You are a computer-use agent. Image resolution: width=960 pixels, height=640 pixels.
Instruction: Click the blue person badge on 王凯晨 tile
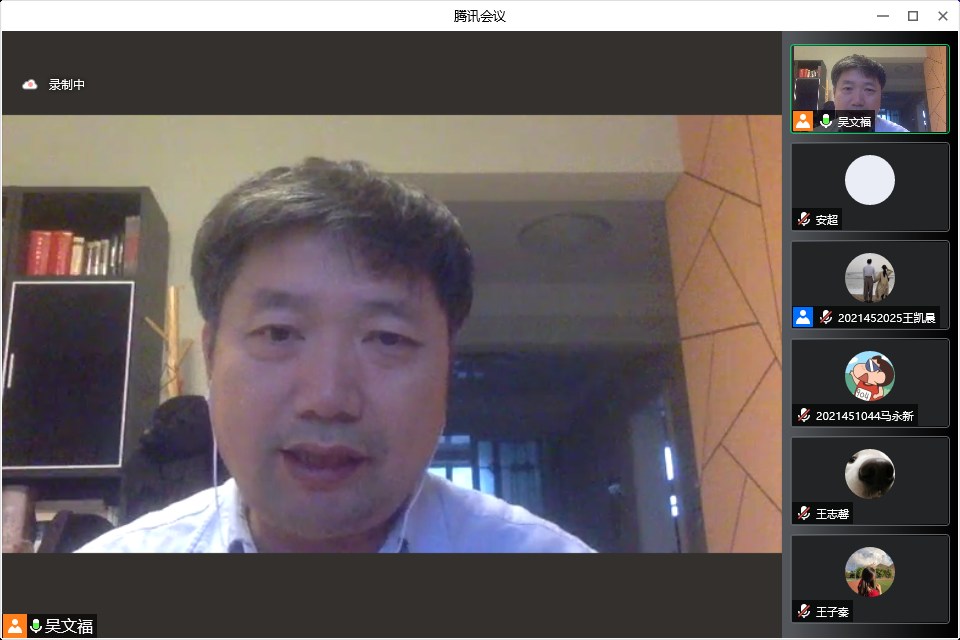click(x=803, y=317)
